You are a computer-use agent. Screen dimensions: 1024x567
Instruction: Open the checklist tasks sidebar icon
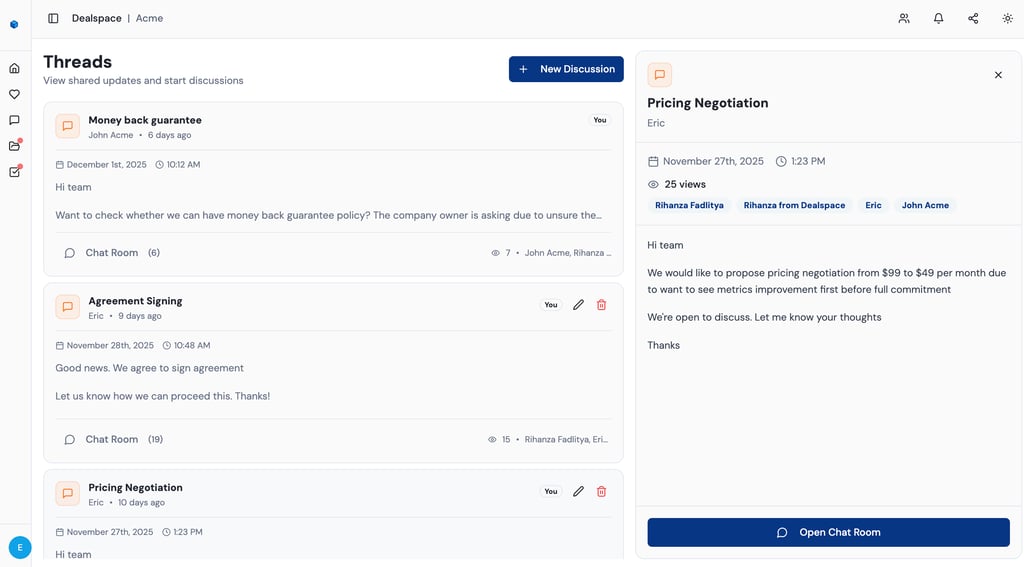tap(14, 172)
